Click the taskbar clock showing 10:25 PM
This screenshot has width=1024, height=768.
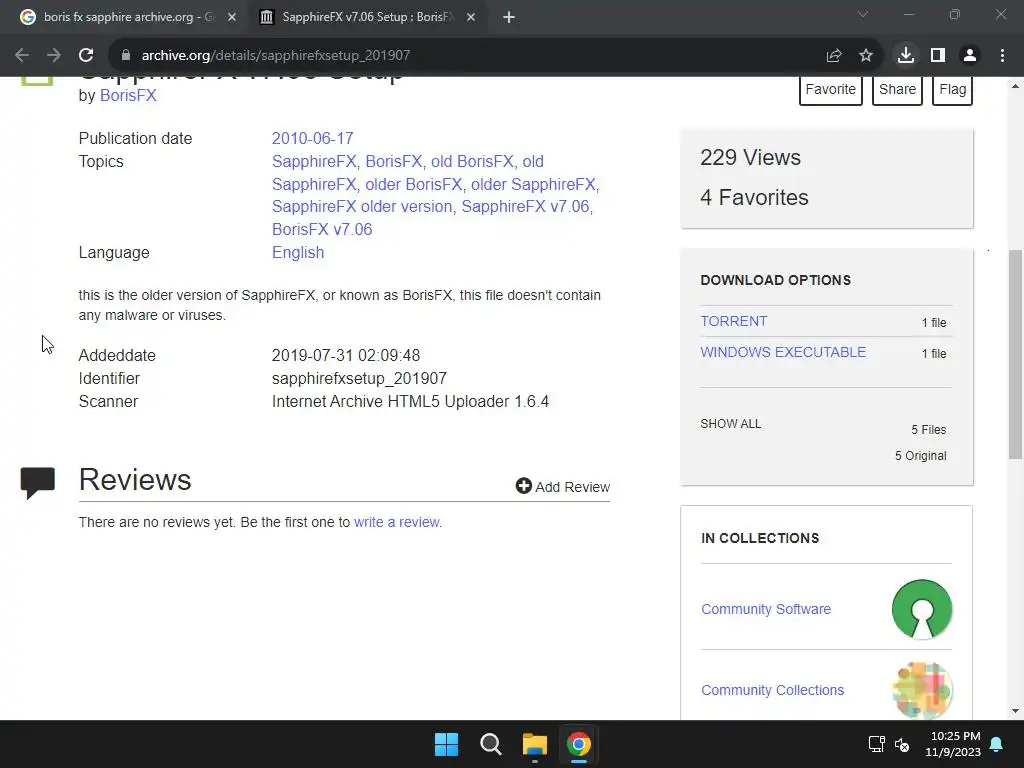coord(953,744)
